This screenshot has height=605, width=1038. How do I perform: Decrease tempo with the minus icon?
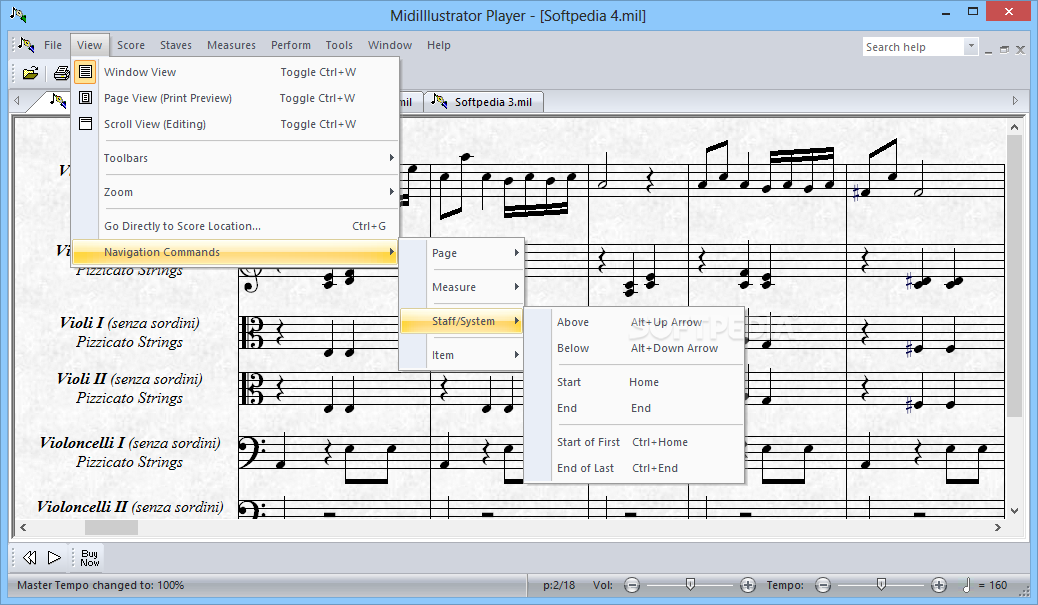tap(823, 585)
